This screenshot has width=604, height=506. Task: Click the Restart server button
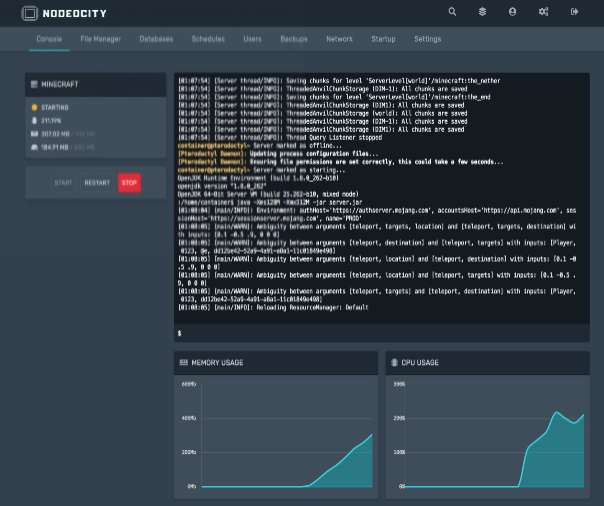97,183
